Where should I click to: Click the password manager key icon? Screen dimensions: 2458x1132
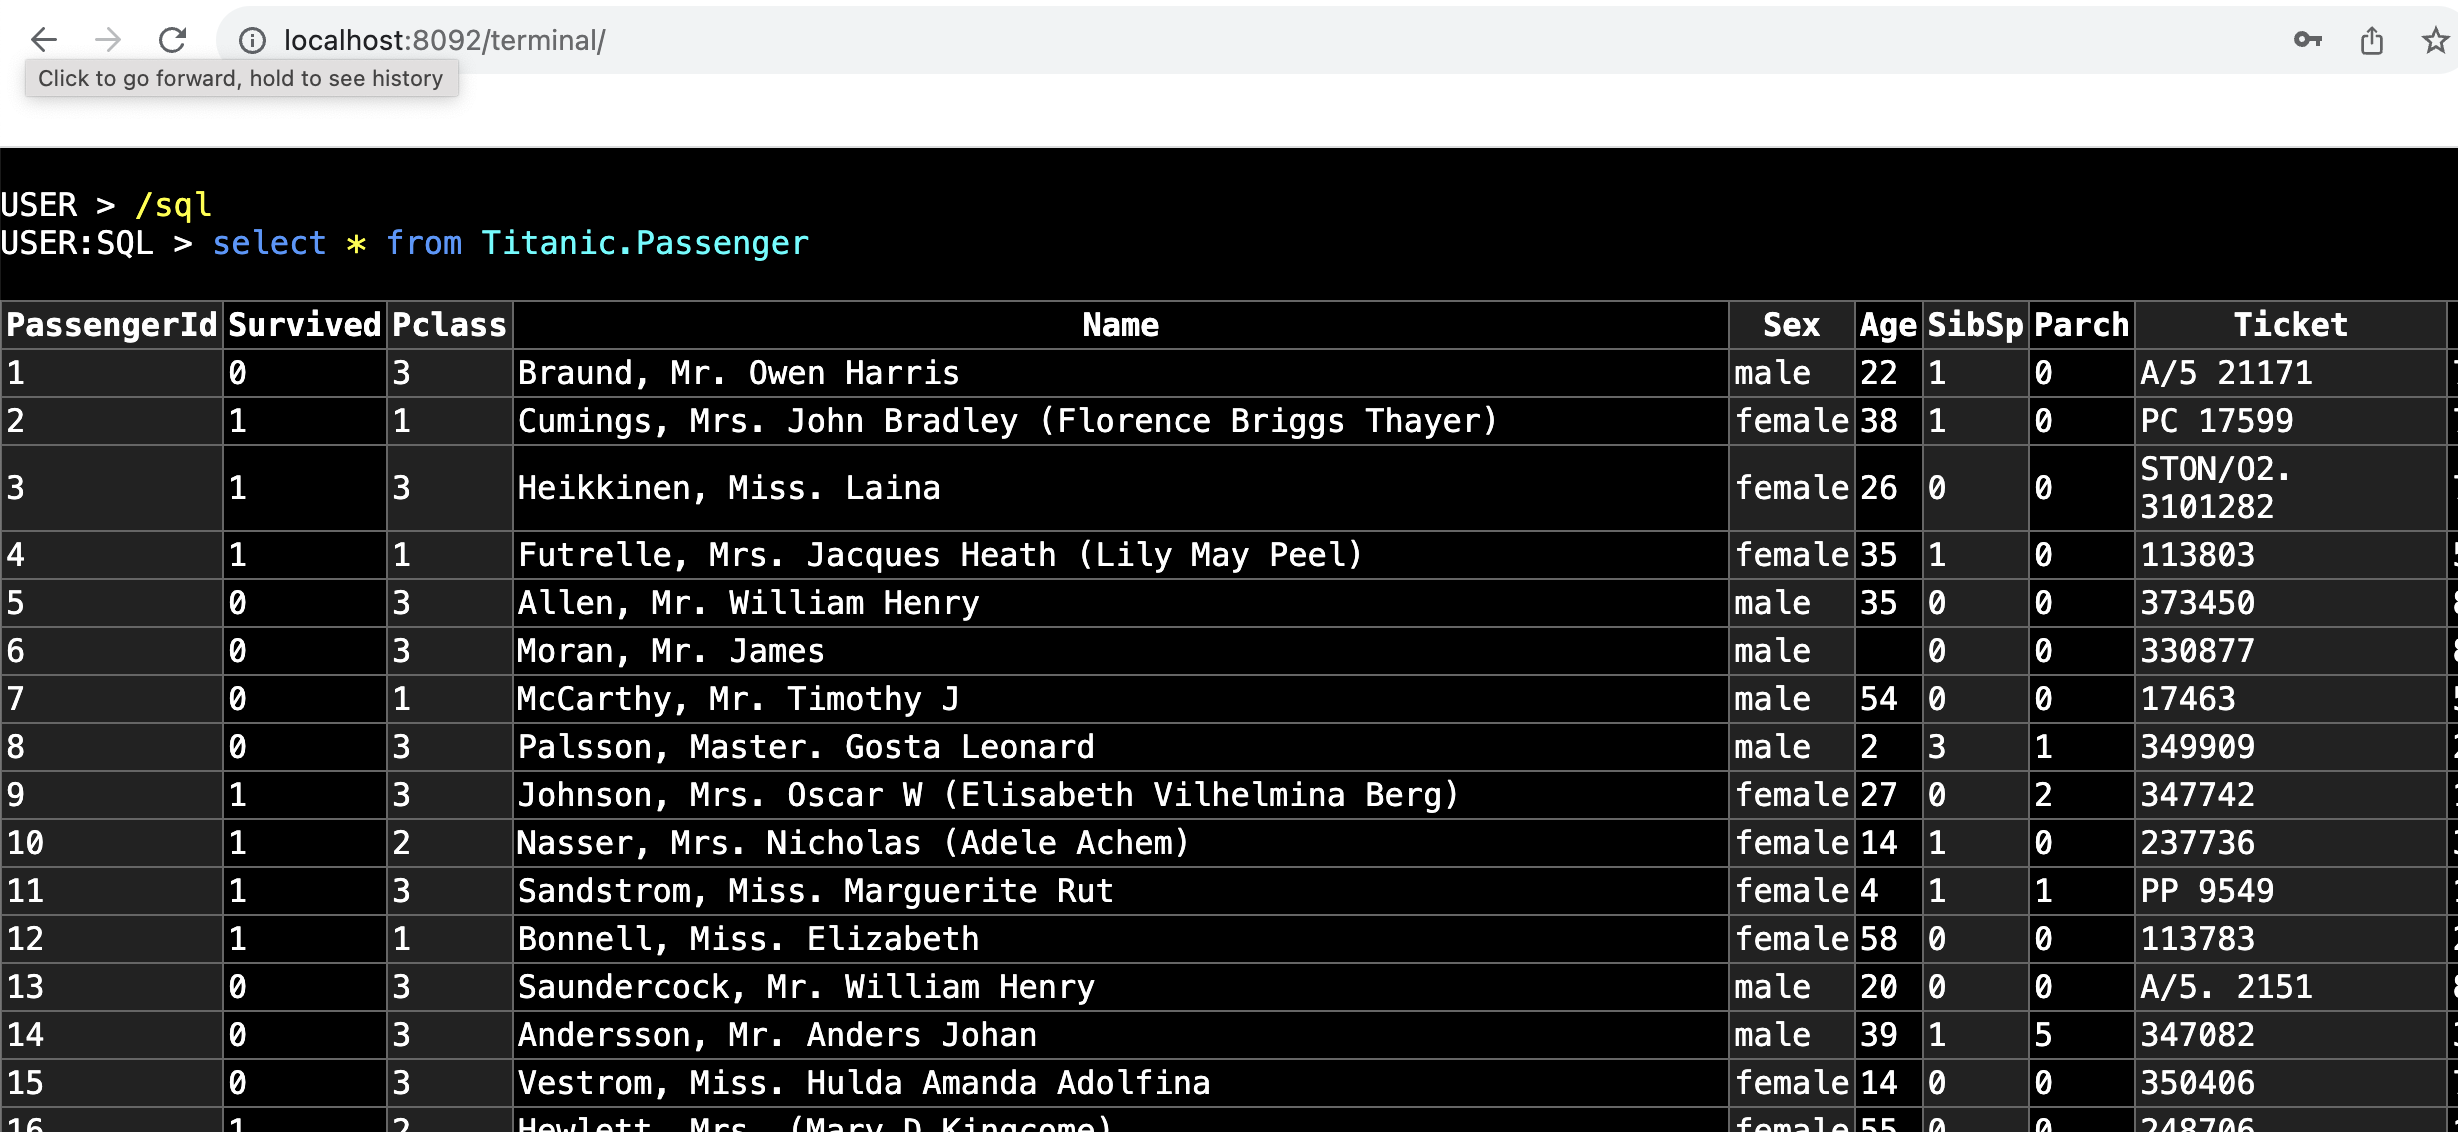[x=2308, y=40]
